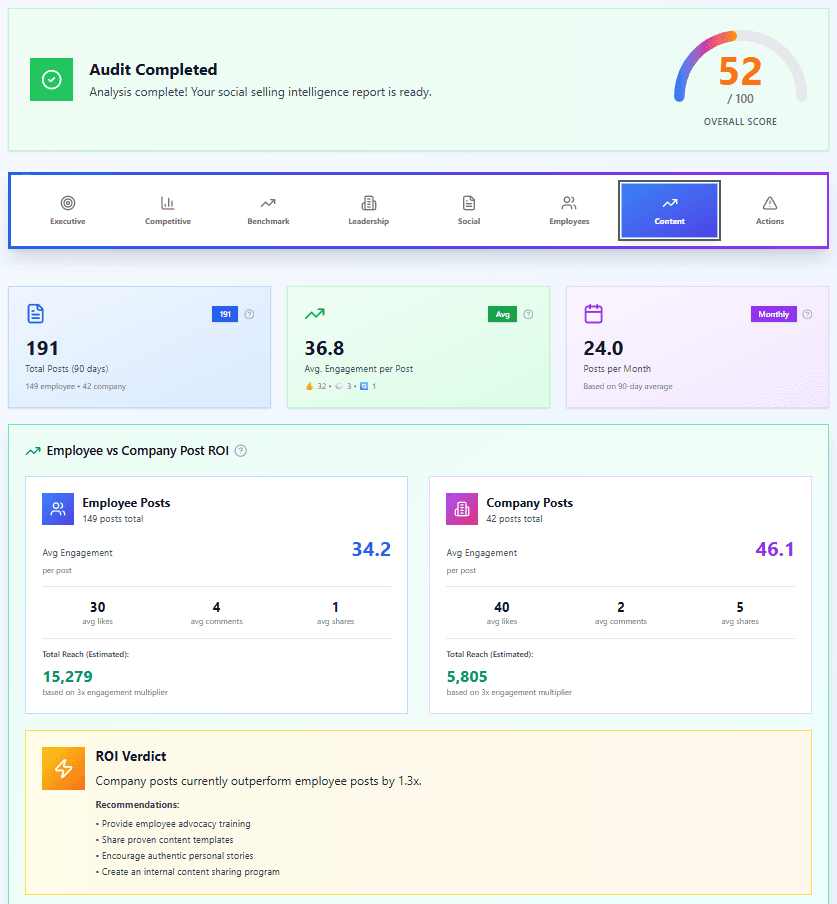Click the 46.1 company avg engagement value
837x904 pixels.
[775, 549]
